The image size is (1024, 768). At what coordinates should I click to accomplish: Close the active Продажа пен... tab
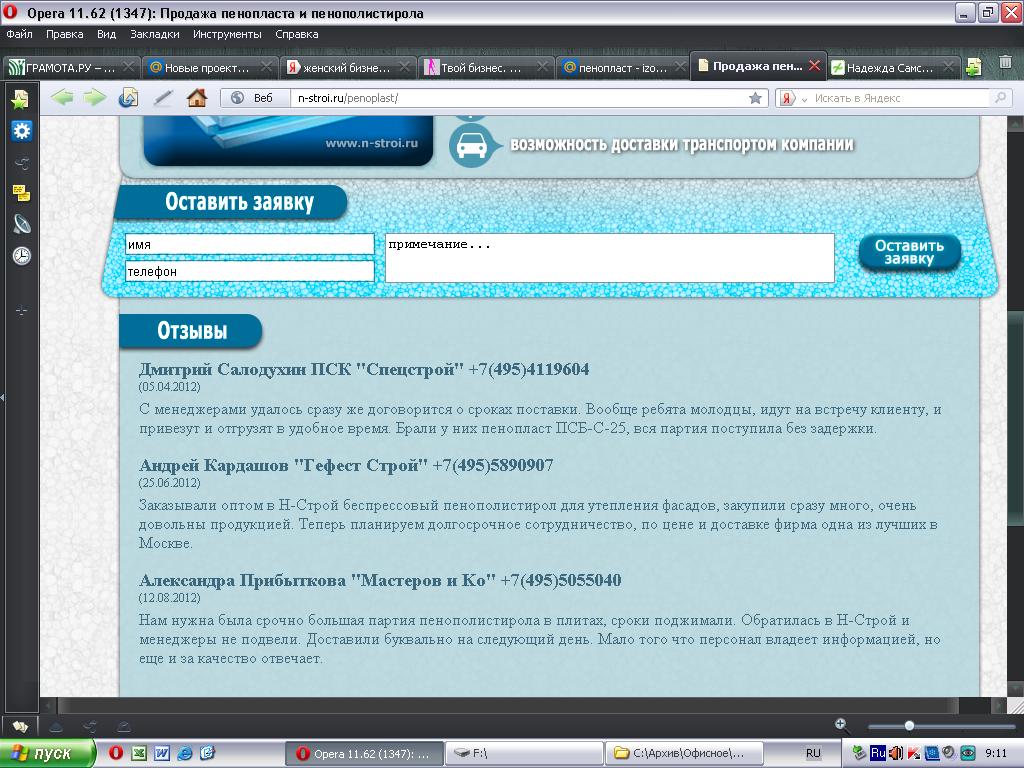pyautogui.click(x=814, y=65)
